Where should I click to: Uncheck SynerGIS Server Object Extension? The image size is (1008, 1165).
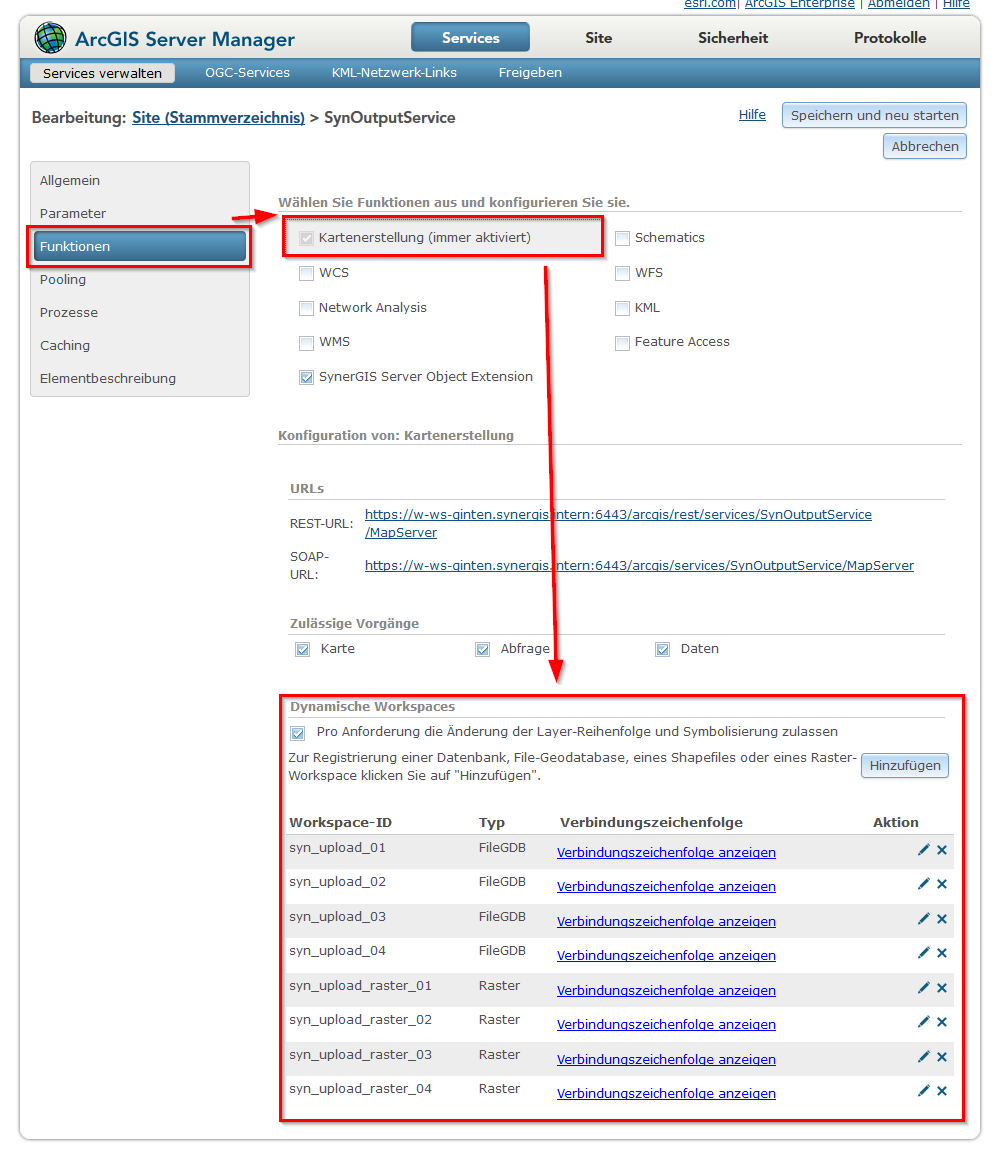[x=306, y=376]
